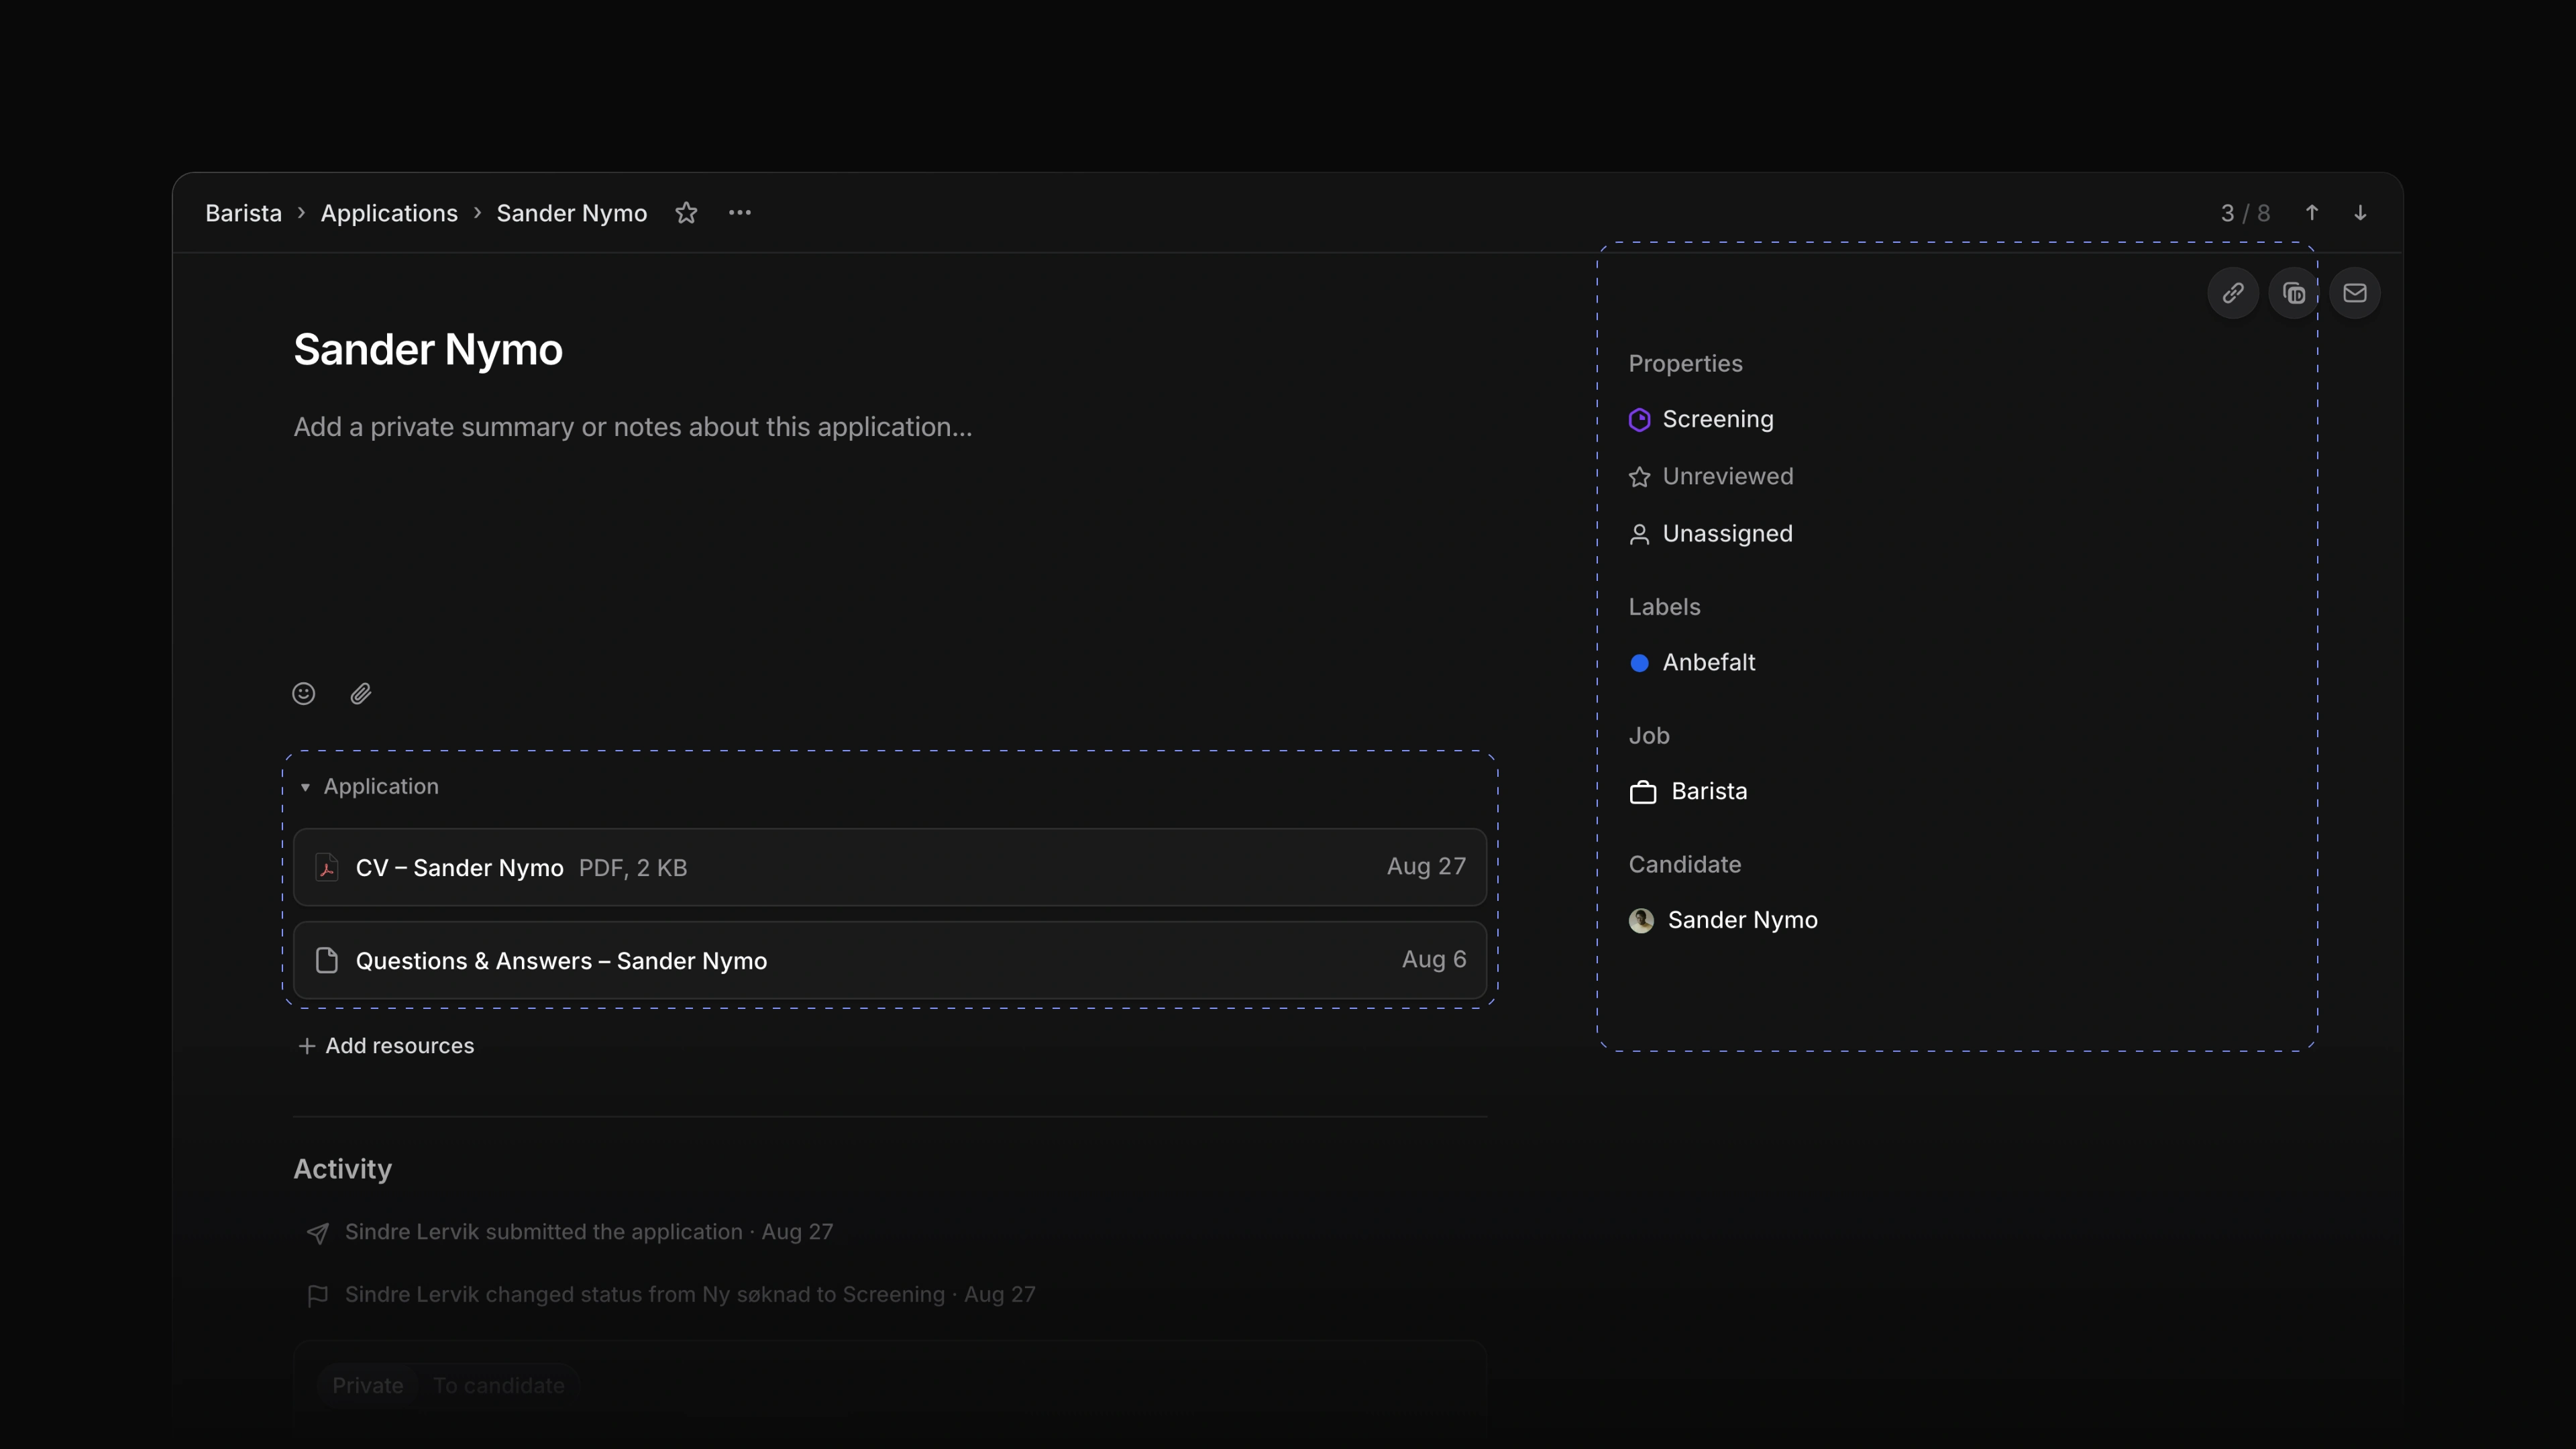This screenshot has width=2576, height=1449.
Task: Open the Barista job in sidebar
Action: 1689,792
